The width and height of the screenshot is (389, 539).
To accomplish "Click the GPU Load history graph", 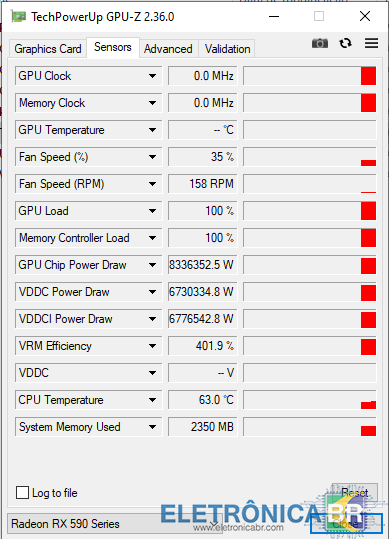I will pyautogui.click(x=309, y=211).
